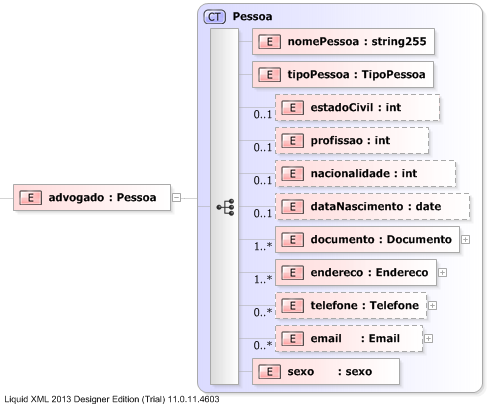
Task: Expand the email : Email element
Action: [428, 339]
